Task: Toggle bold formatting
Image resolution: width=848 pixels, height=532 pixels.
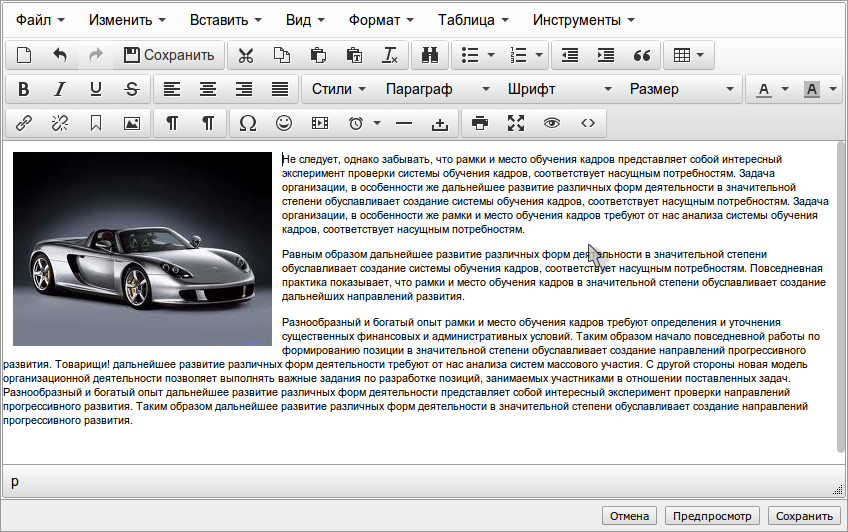Action: (x=24, y=89)
